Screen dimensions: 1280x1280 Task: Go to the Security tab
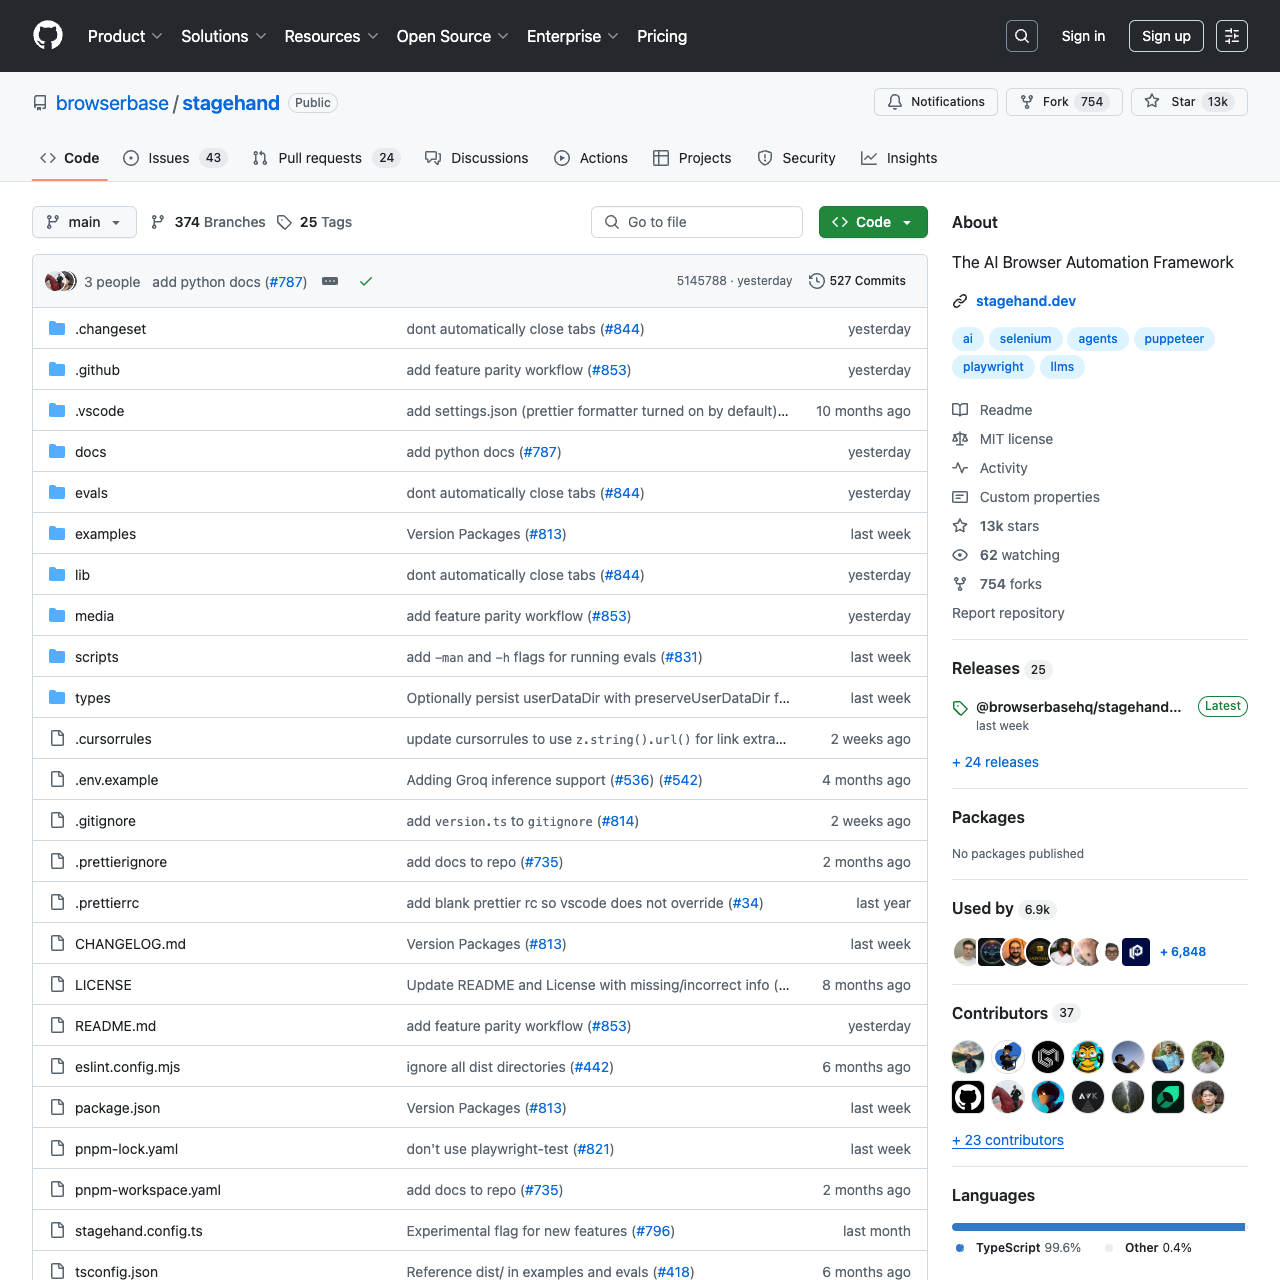(796, 158)
